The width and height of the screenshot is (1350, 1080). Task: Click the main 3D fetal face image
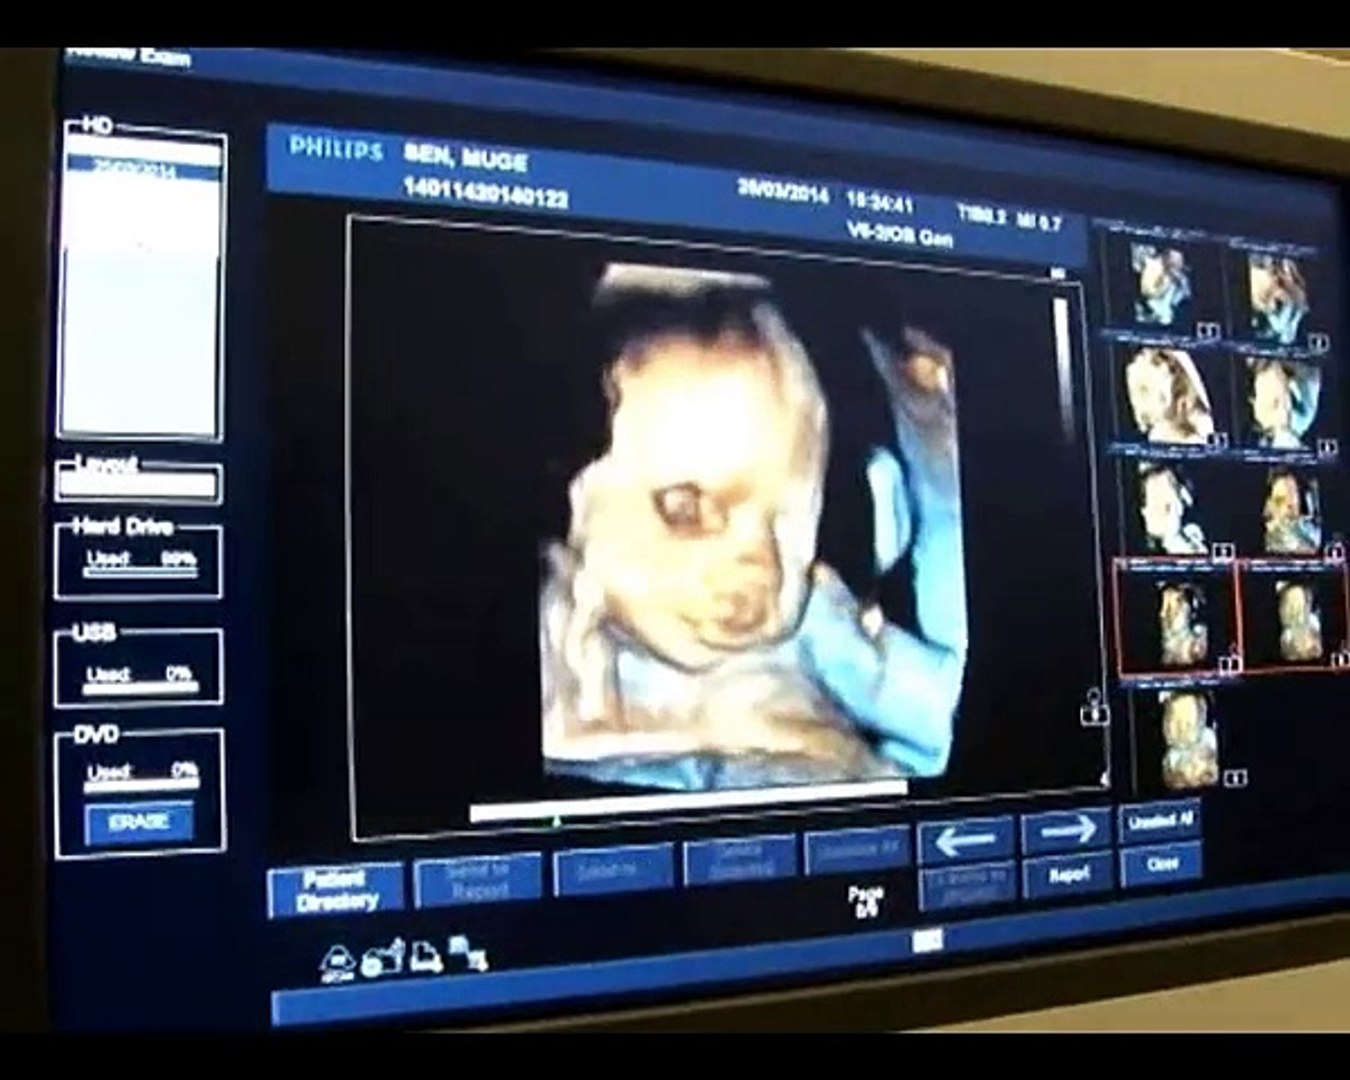pyautogui.click(x=755, y=525)
